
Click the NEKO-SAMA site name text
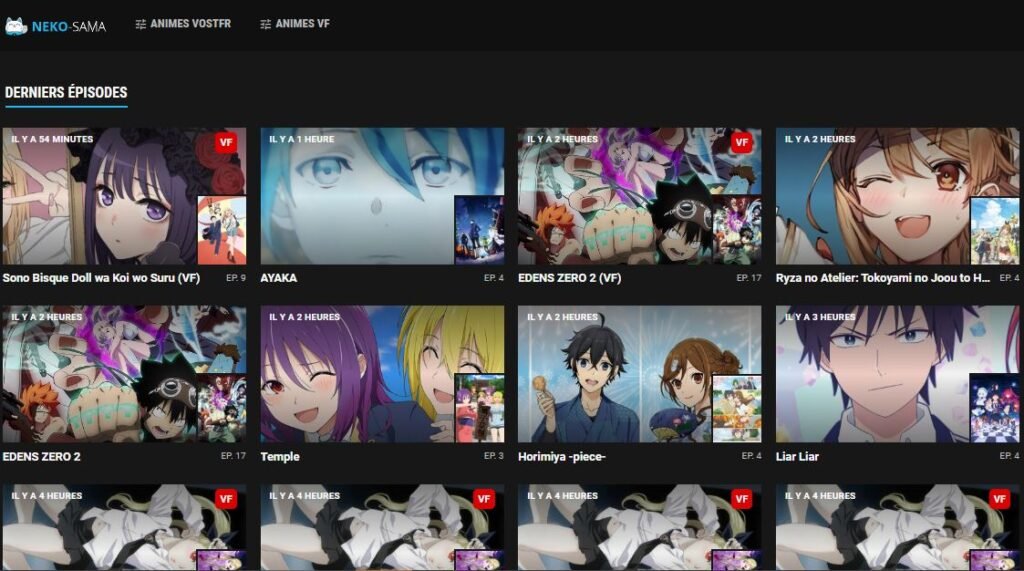pyautogui.click(x=69, y=27)
